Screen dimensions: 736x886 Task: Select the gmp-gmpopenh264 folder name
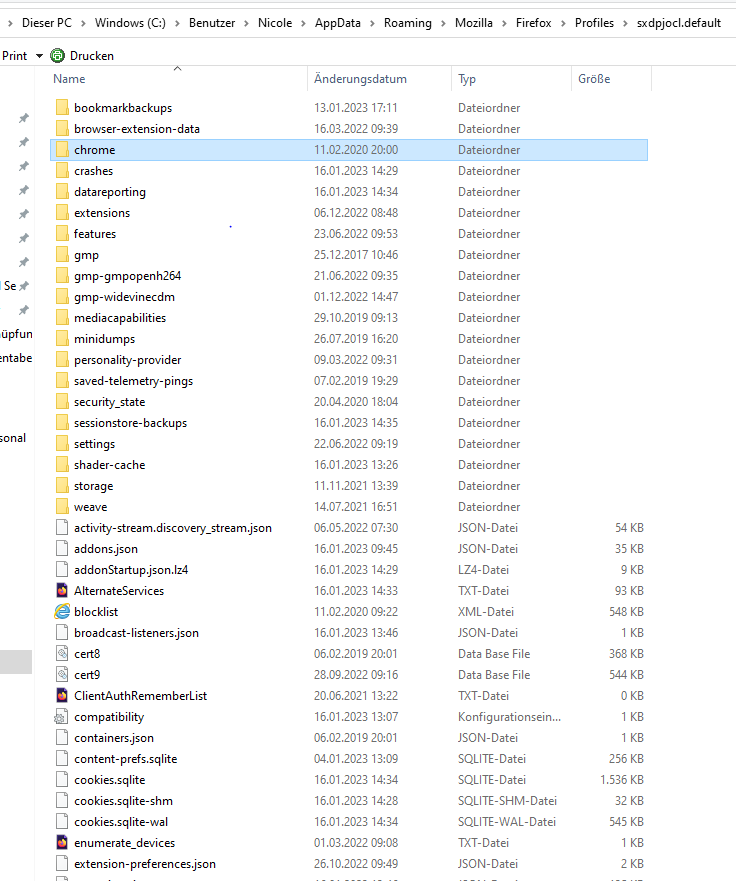[x=128, y=276]
